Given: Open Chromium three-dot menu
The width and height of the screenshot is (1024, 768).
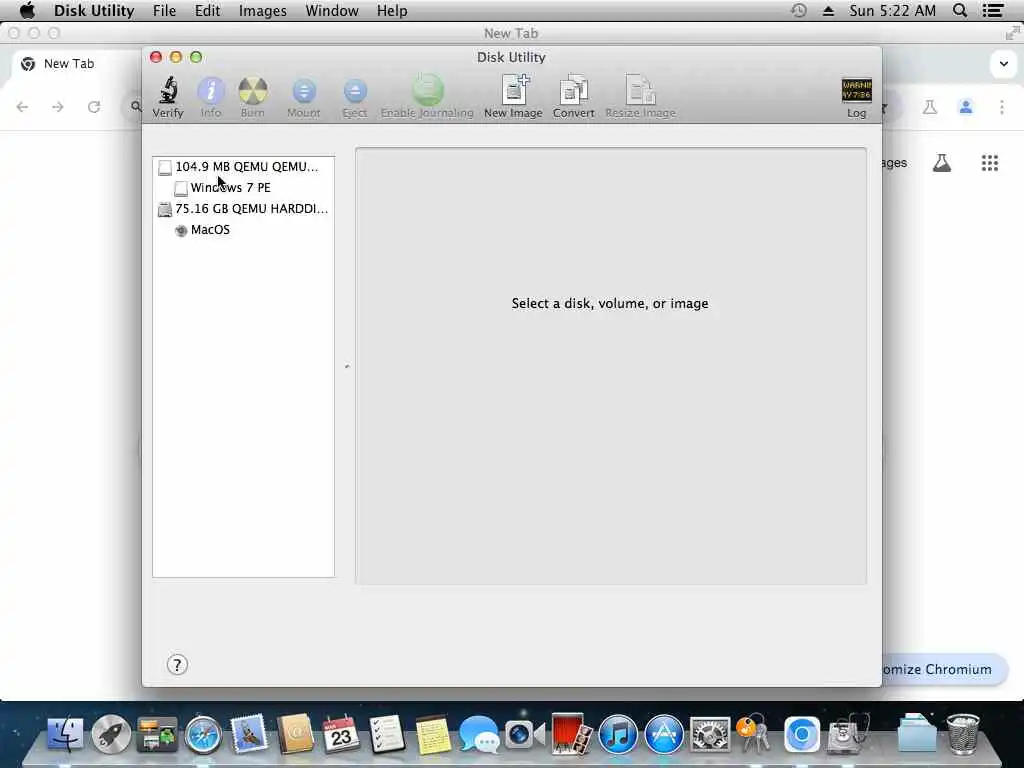Looking at the screenshot, I should [x=1002, y=107].
